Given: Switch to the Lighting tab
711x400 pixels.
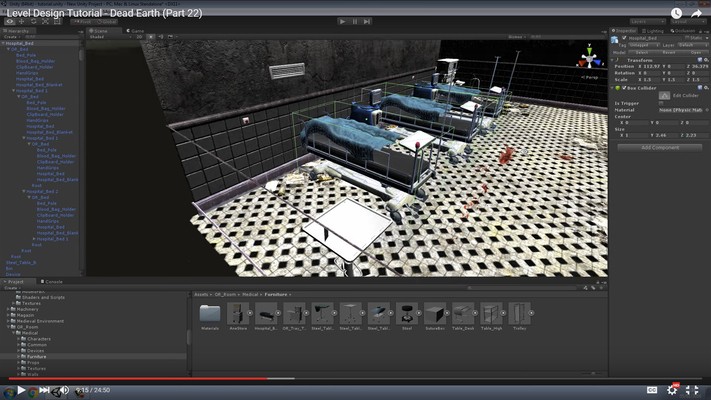Looking at the screenshot, I should pos(656,30).
